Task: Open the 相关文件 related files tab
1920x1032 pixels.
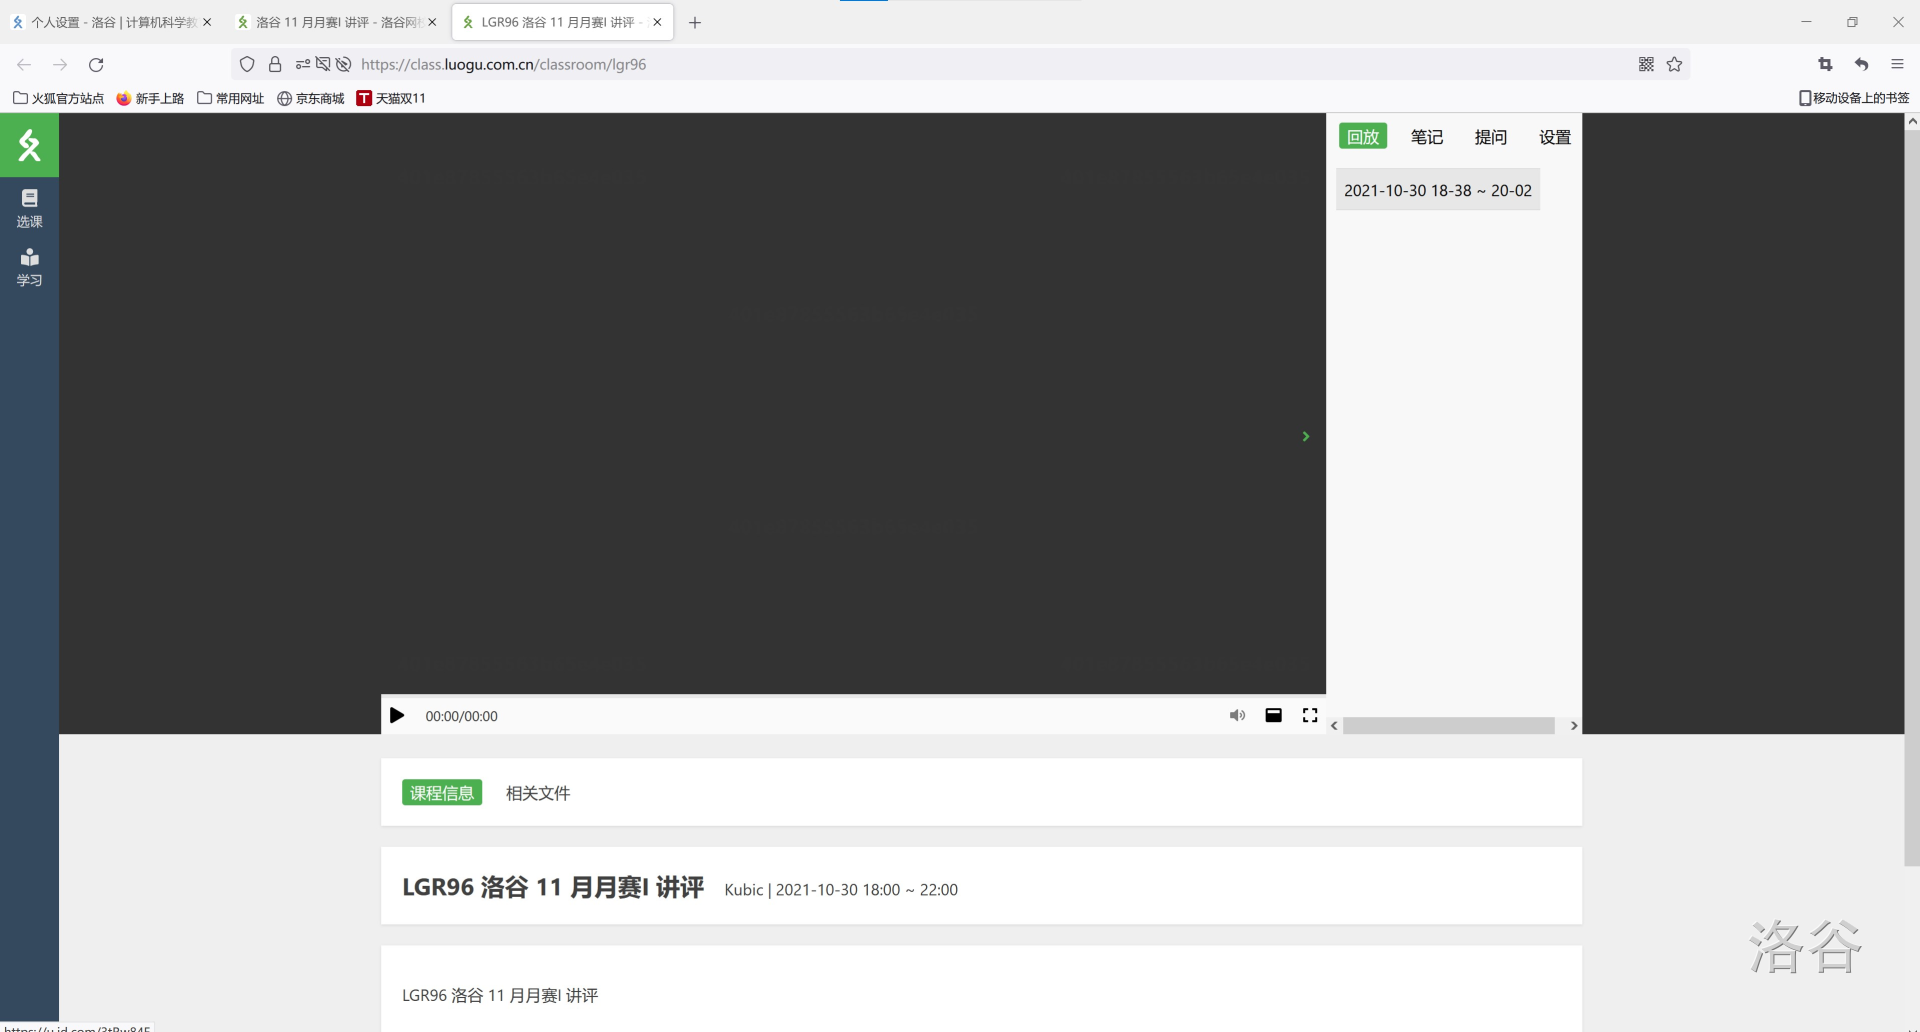Action: [537, 793]
